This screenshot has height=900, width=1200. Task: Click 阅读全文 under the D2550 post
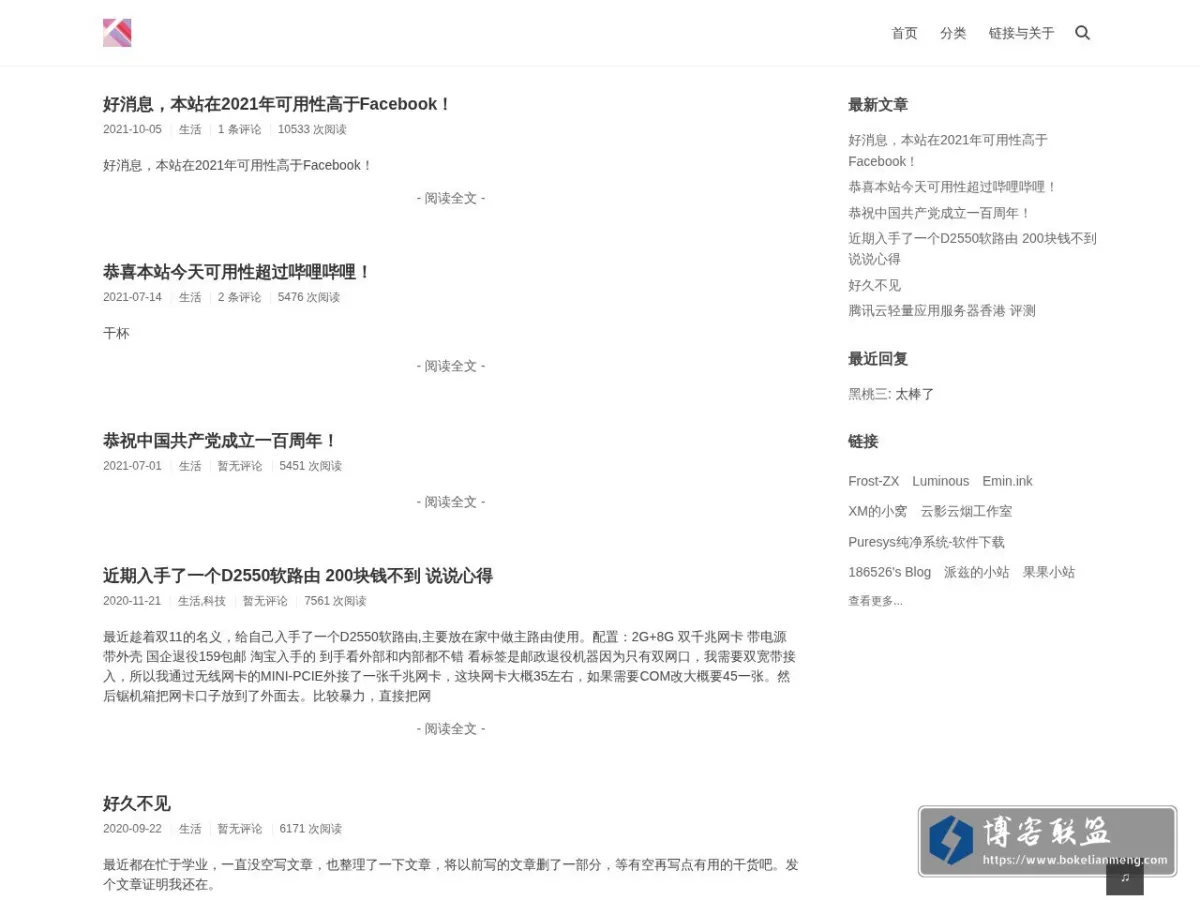(x=451, y=729)
